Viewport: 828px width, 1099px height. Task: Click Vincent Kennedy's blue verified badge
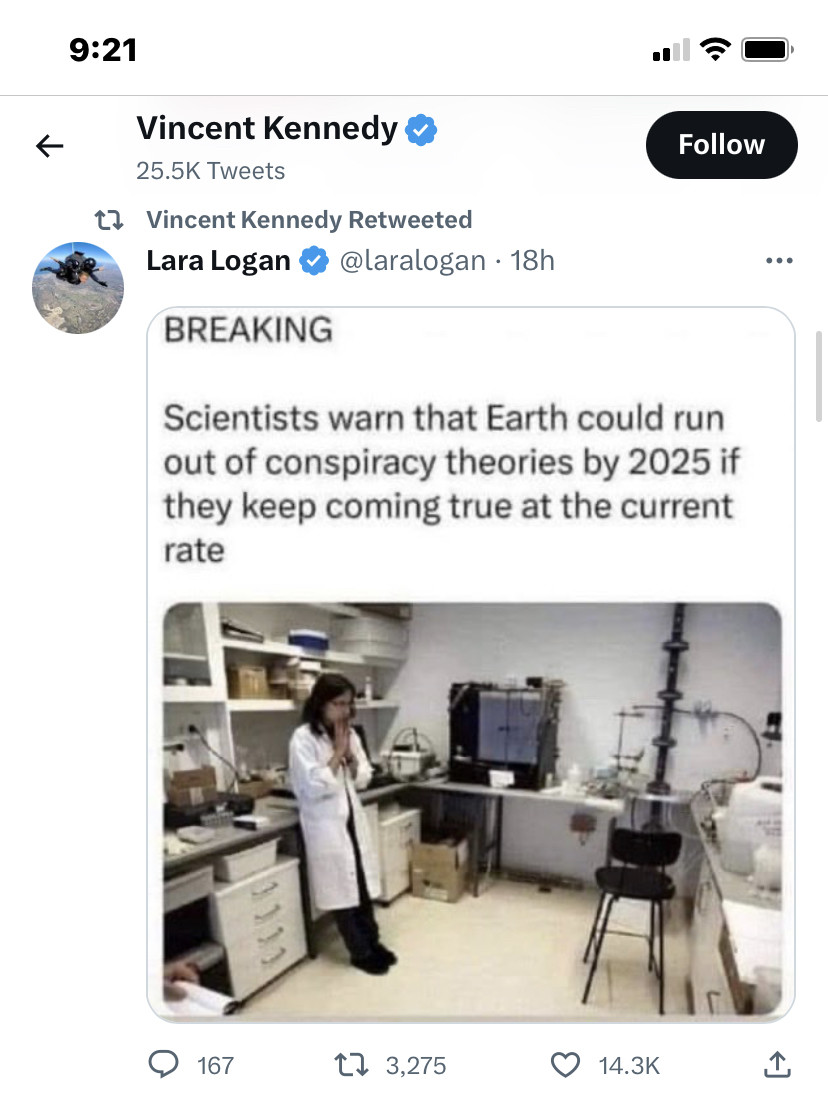pos(420,129)
